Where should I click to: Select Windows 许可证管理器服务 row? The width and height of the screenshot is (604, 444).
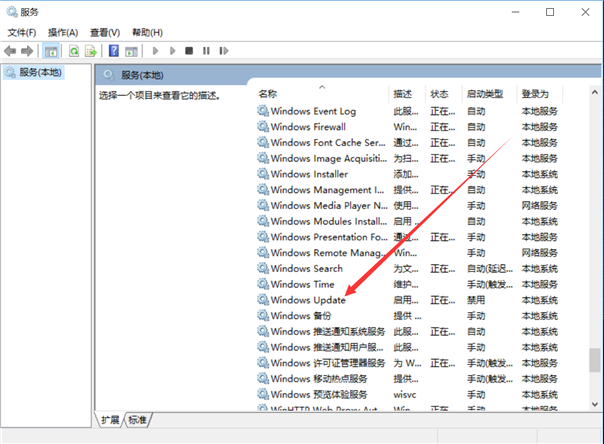408,363
